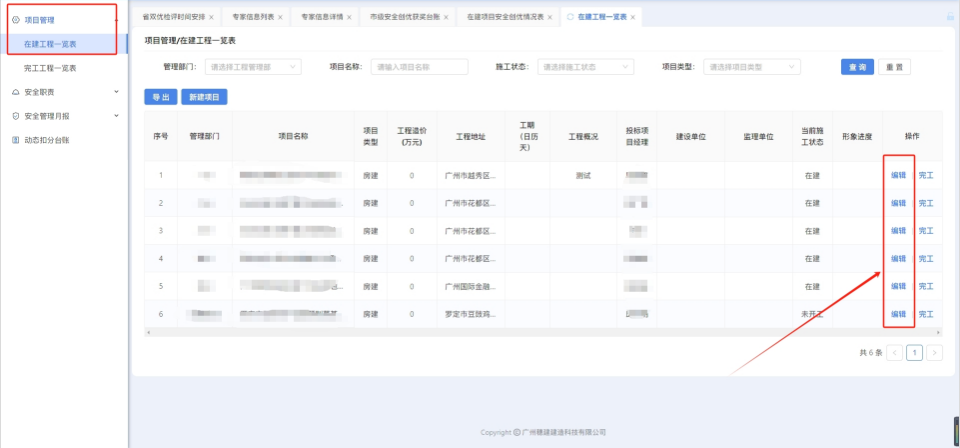Close the 专家信息列表 tab
This screenshot has width=960, height=448.
(280, 18)
